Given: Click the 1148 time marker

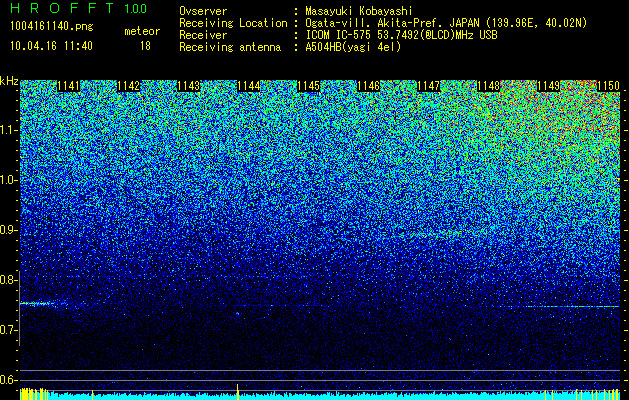Looking at the screenshot, I should [489, 86].
